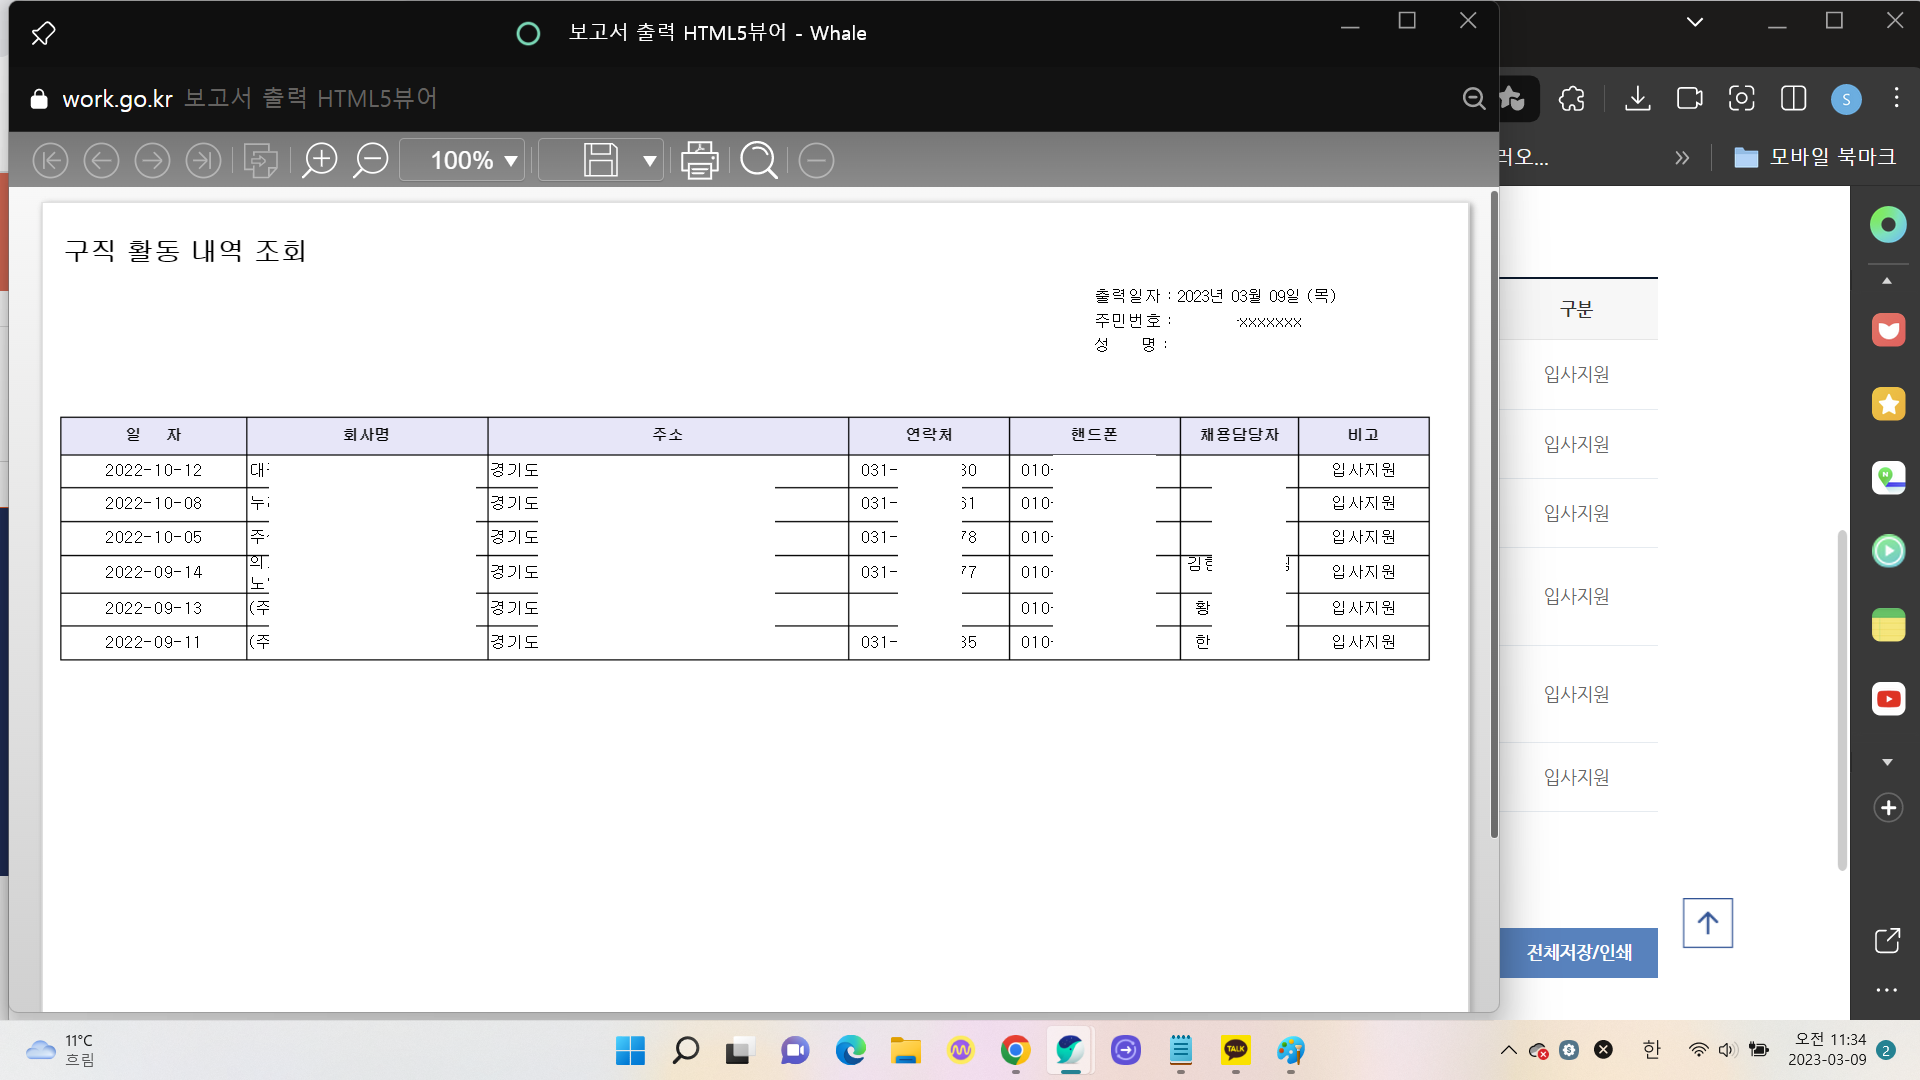Go to first page arrow icon
The height and width of the screenshot is (1080, 1920).
point(50,160)
